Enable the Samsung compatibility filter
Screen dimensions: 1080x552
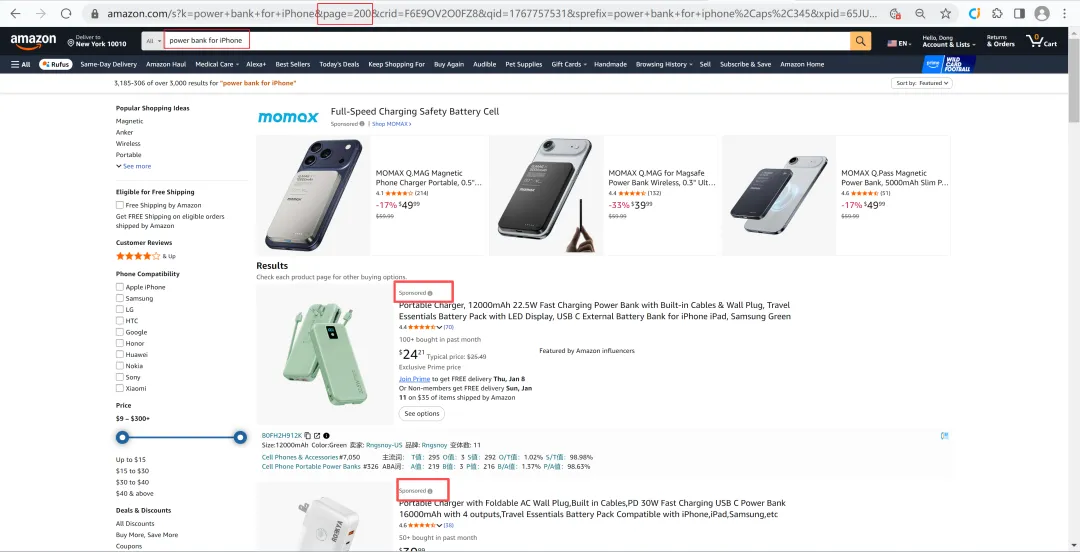click(120, 298)
